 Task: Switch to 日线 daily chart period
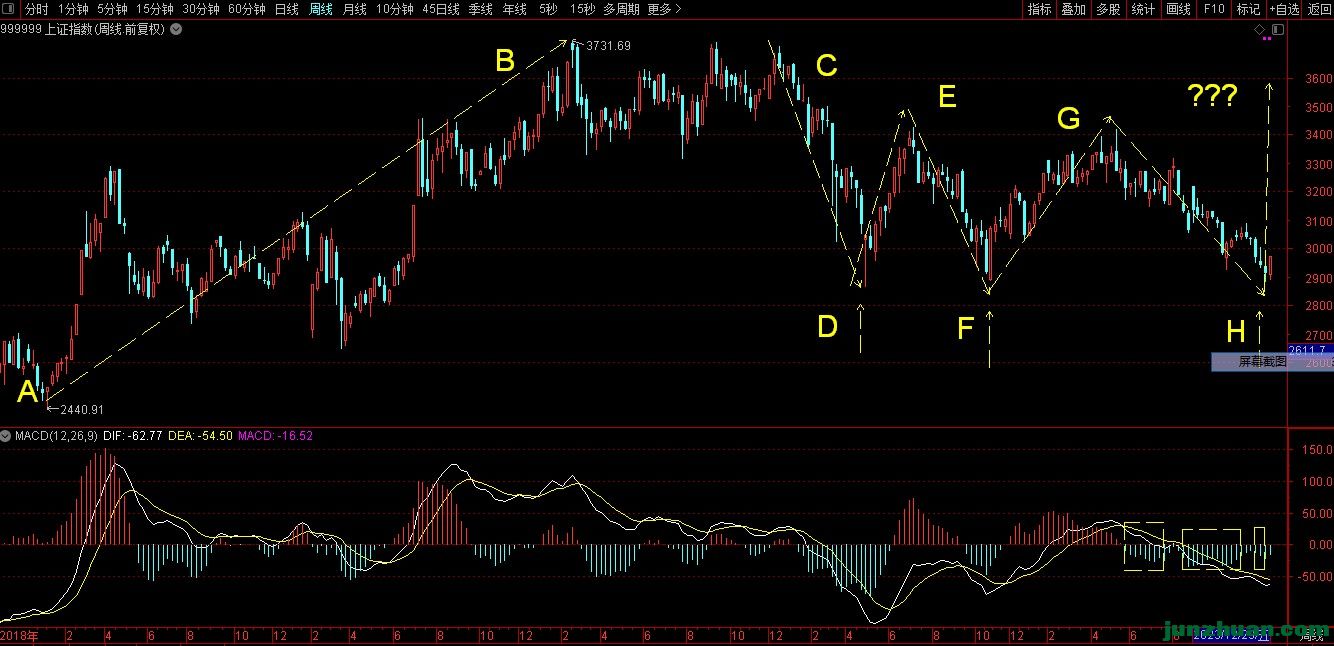[286, 9]
